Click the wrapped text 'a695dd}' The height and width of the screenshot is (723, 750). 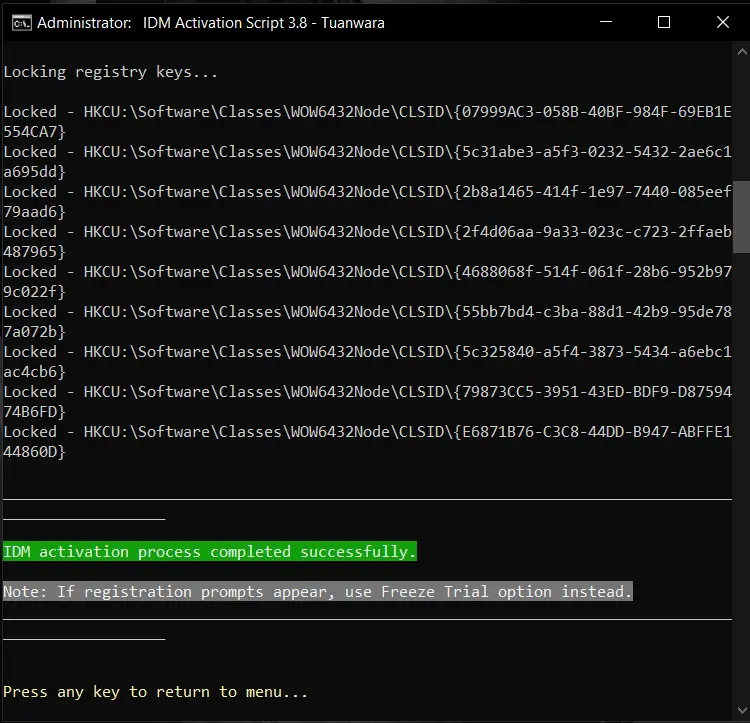[x=34, y=172]
